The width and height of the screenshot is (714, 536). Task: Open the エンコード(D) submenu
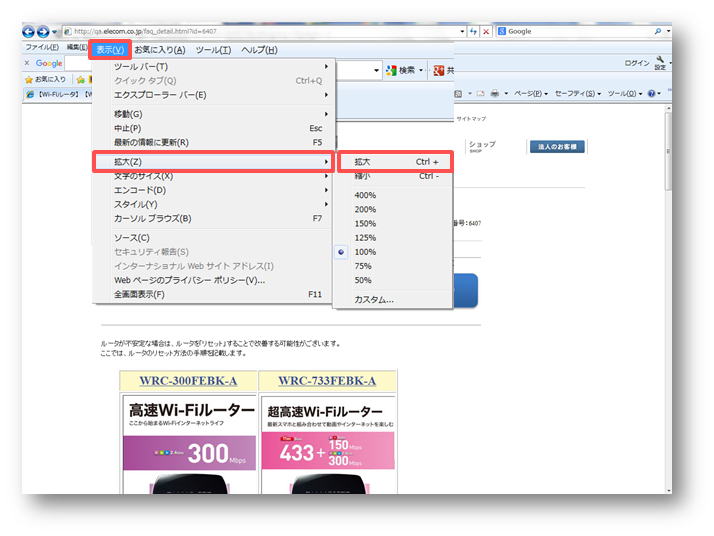(213, 190)
